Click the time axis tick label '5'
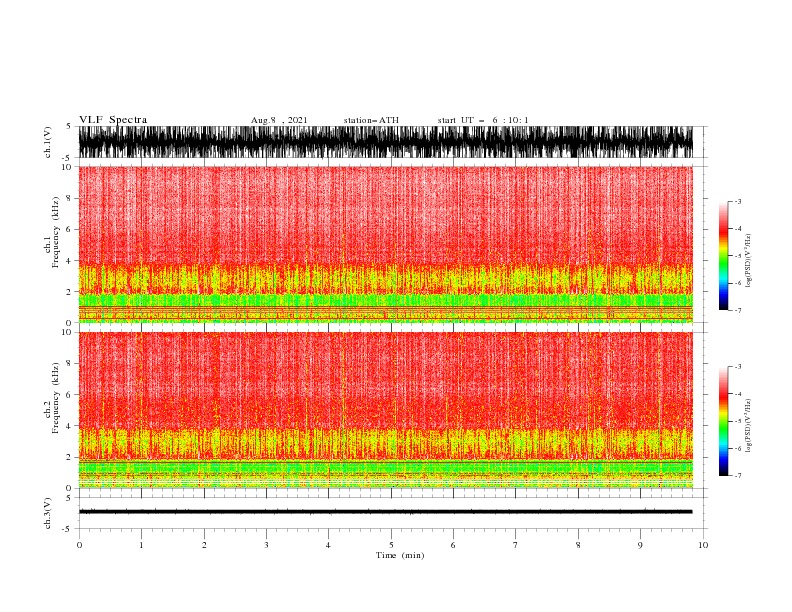The height and width of the screenshot is (612, 792). (391, 545)
